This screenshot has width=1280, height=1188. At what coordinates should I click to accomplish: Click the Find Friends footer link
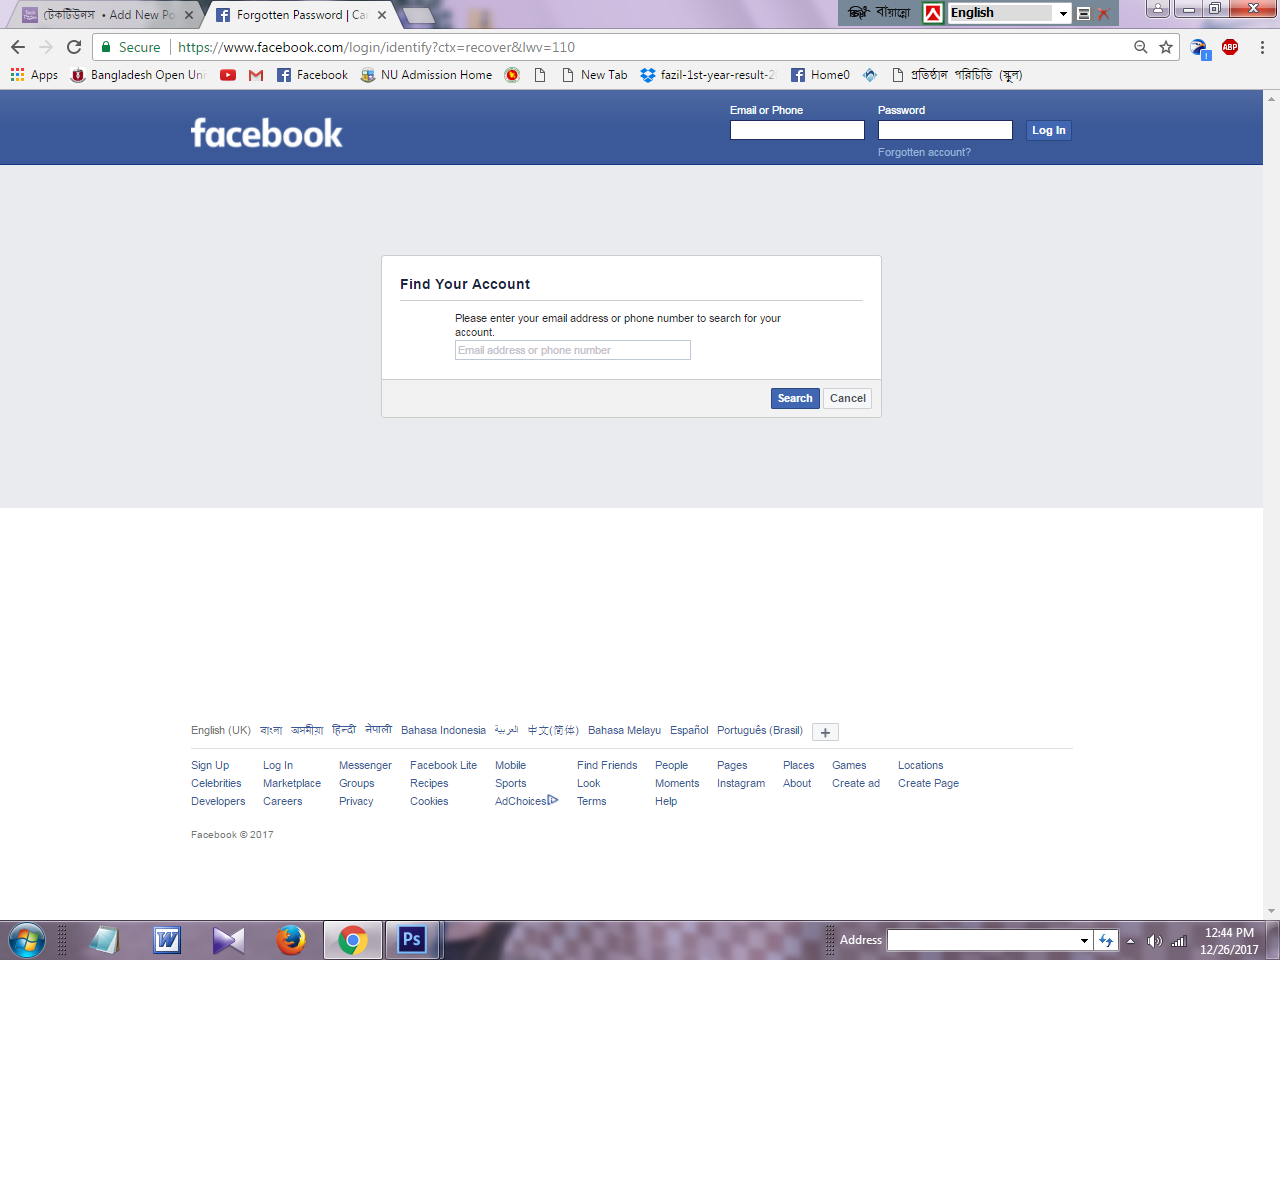coord(607,765)
